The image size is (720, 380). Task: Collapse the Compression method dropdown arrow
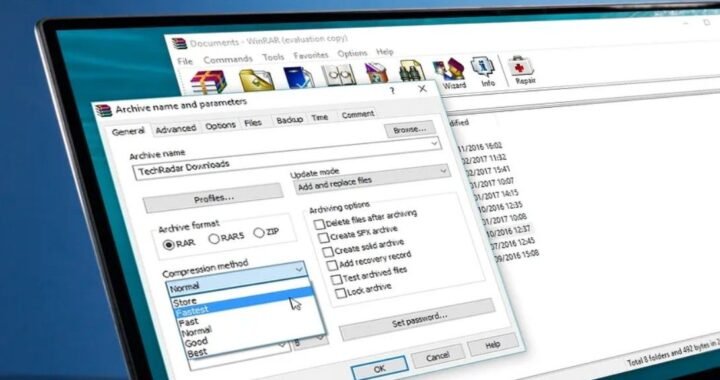coord(299,270)
